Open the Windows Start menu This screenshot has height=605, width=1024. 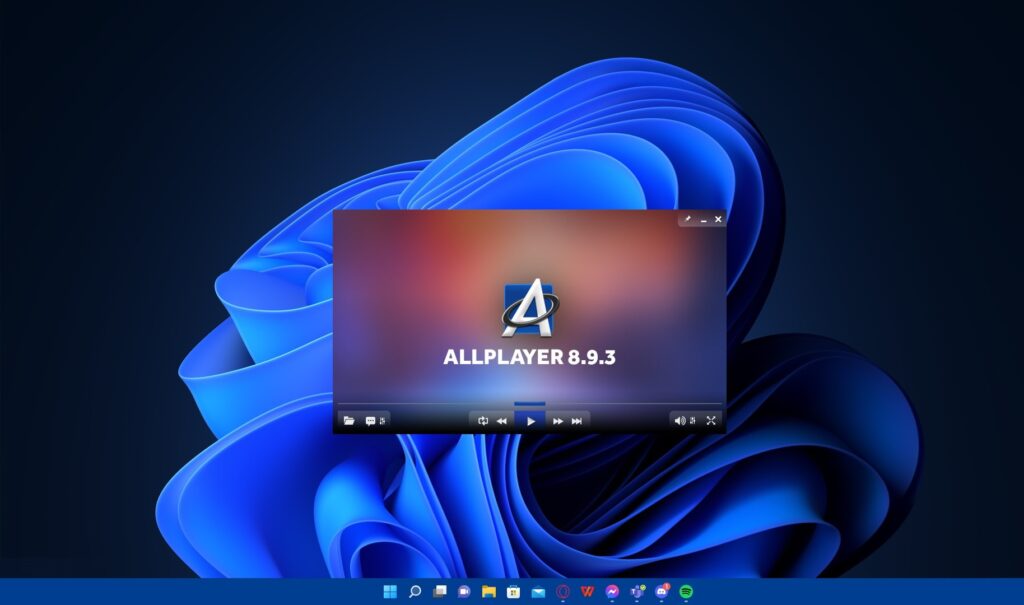click(x=390, y=592)
